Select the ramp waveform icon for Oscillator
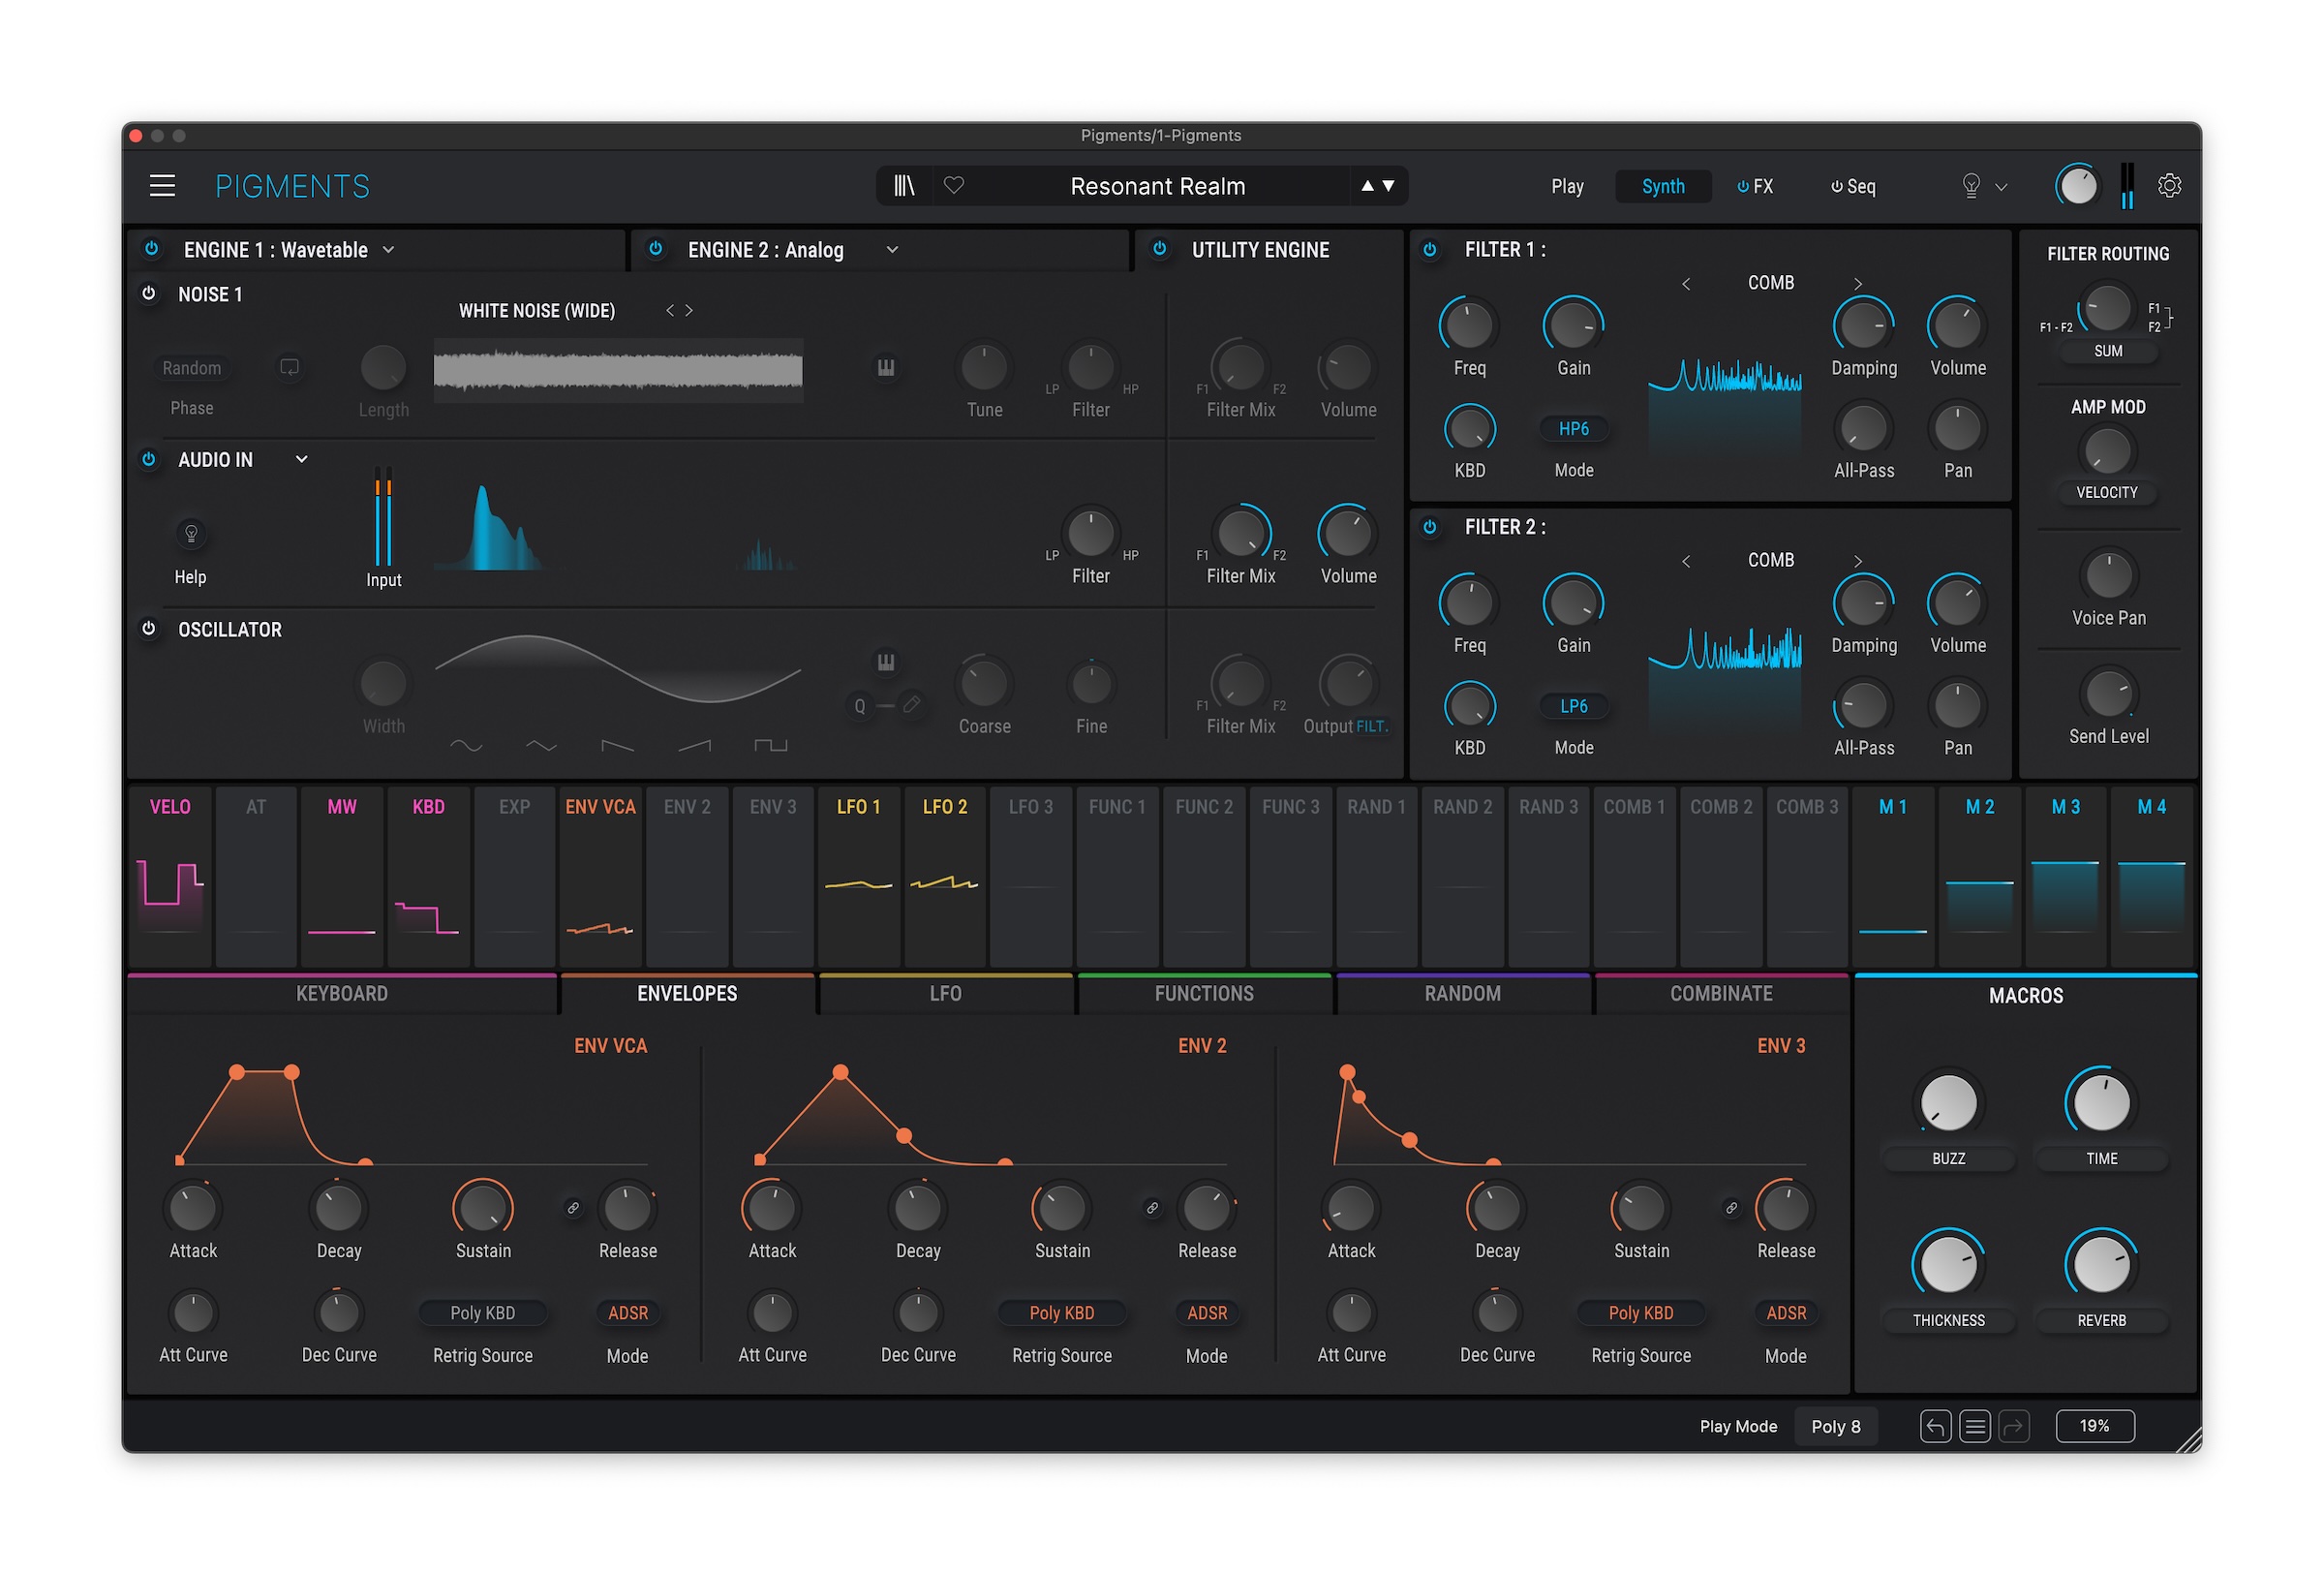 617,746
